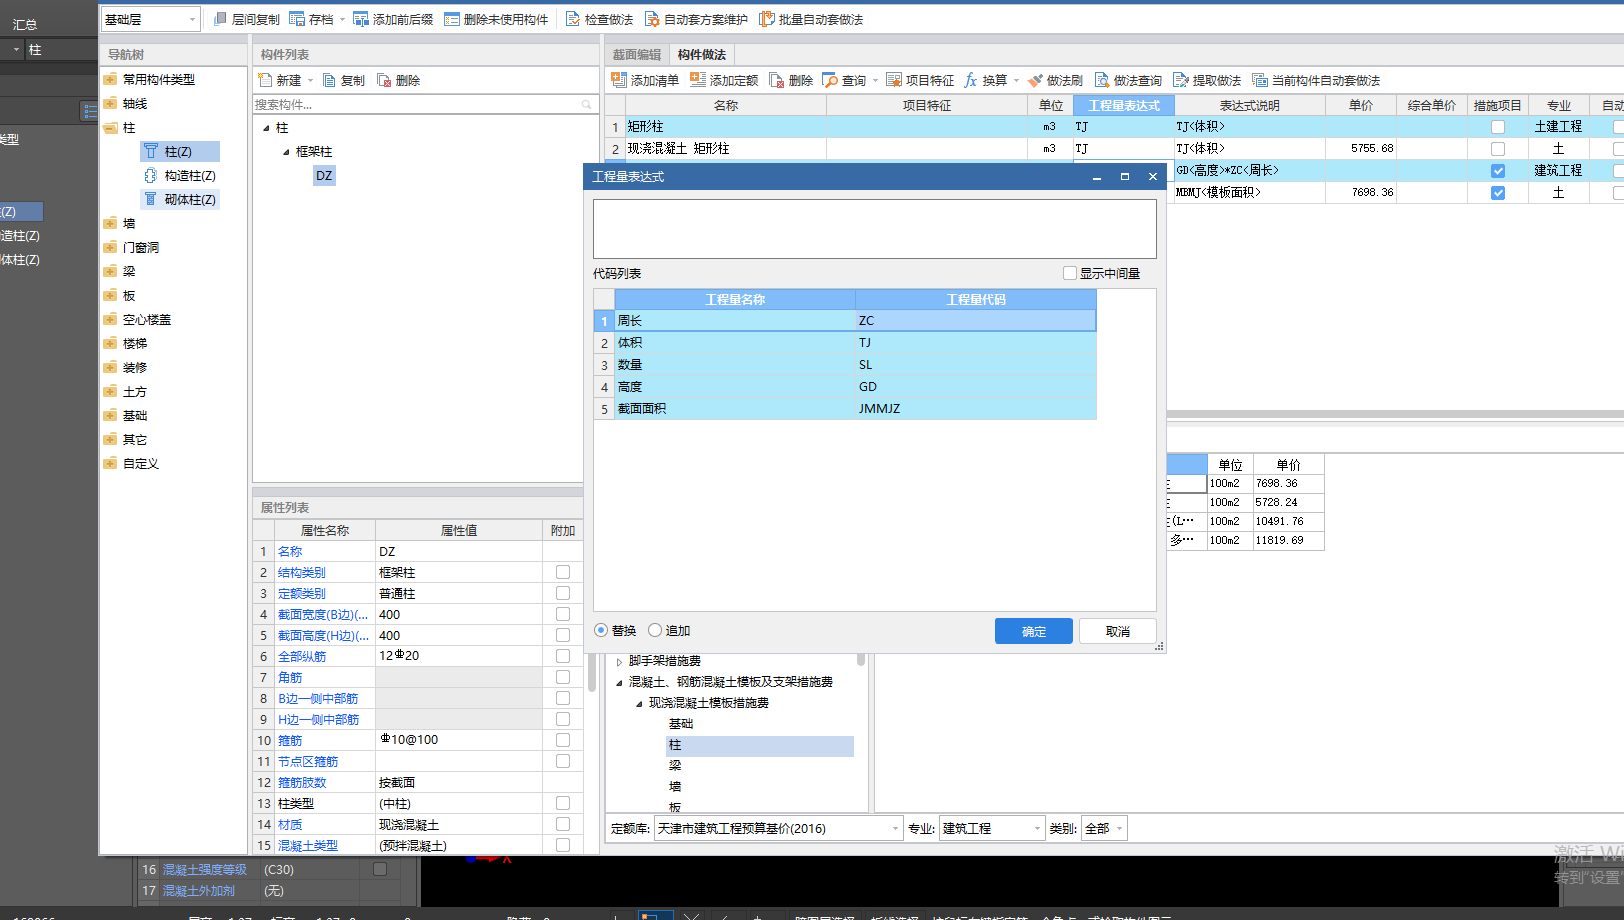1624x920 pixels.
Task: Toggle 显示中间量 checkbox
Action: coord(1070,273)
